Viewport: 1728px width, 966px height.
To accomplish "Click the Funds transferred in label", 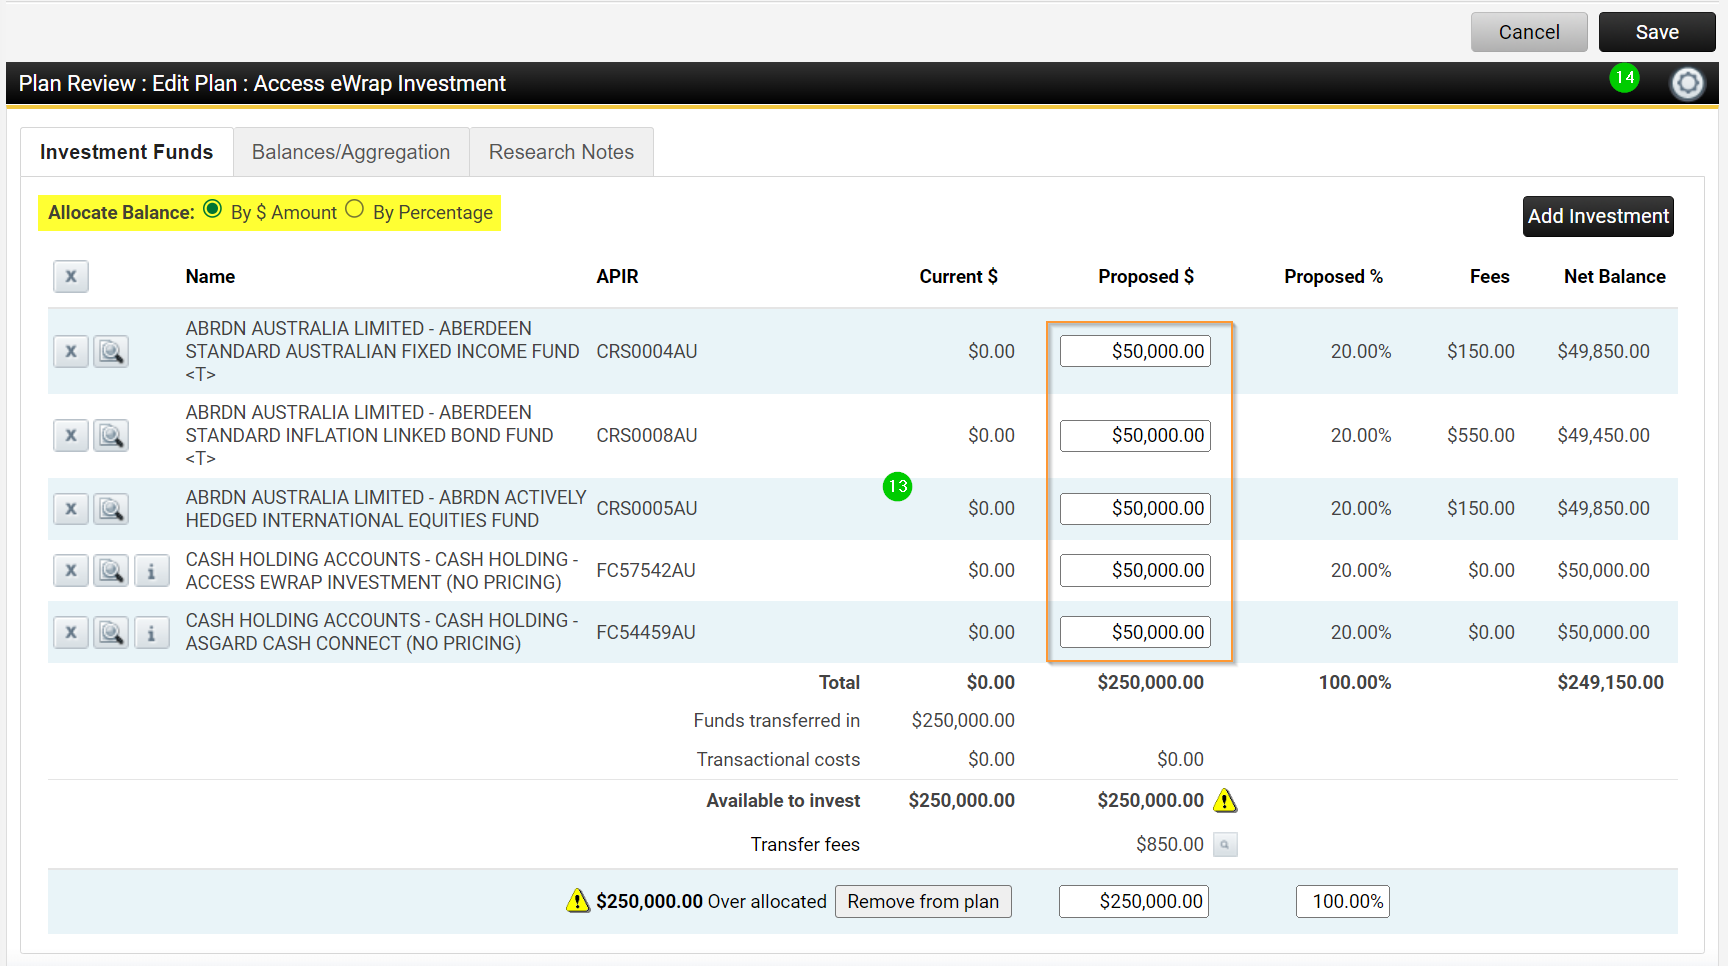I will (777, 720).
